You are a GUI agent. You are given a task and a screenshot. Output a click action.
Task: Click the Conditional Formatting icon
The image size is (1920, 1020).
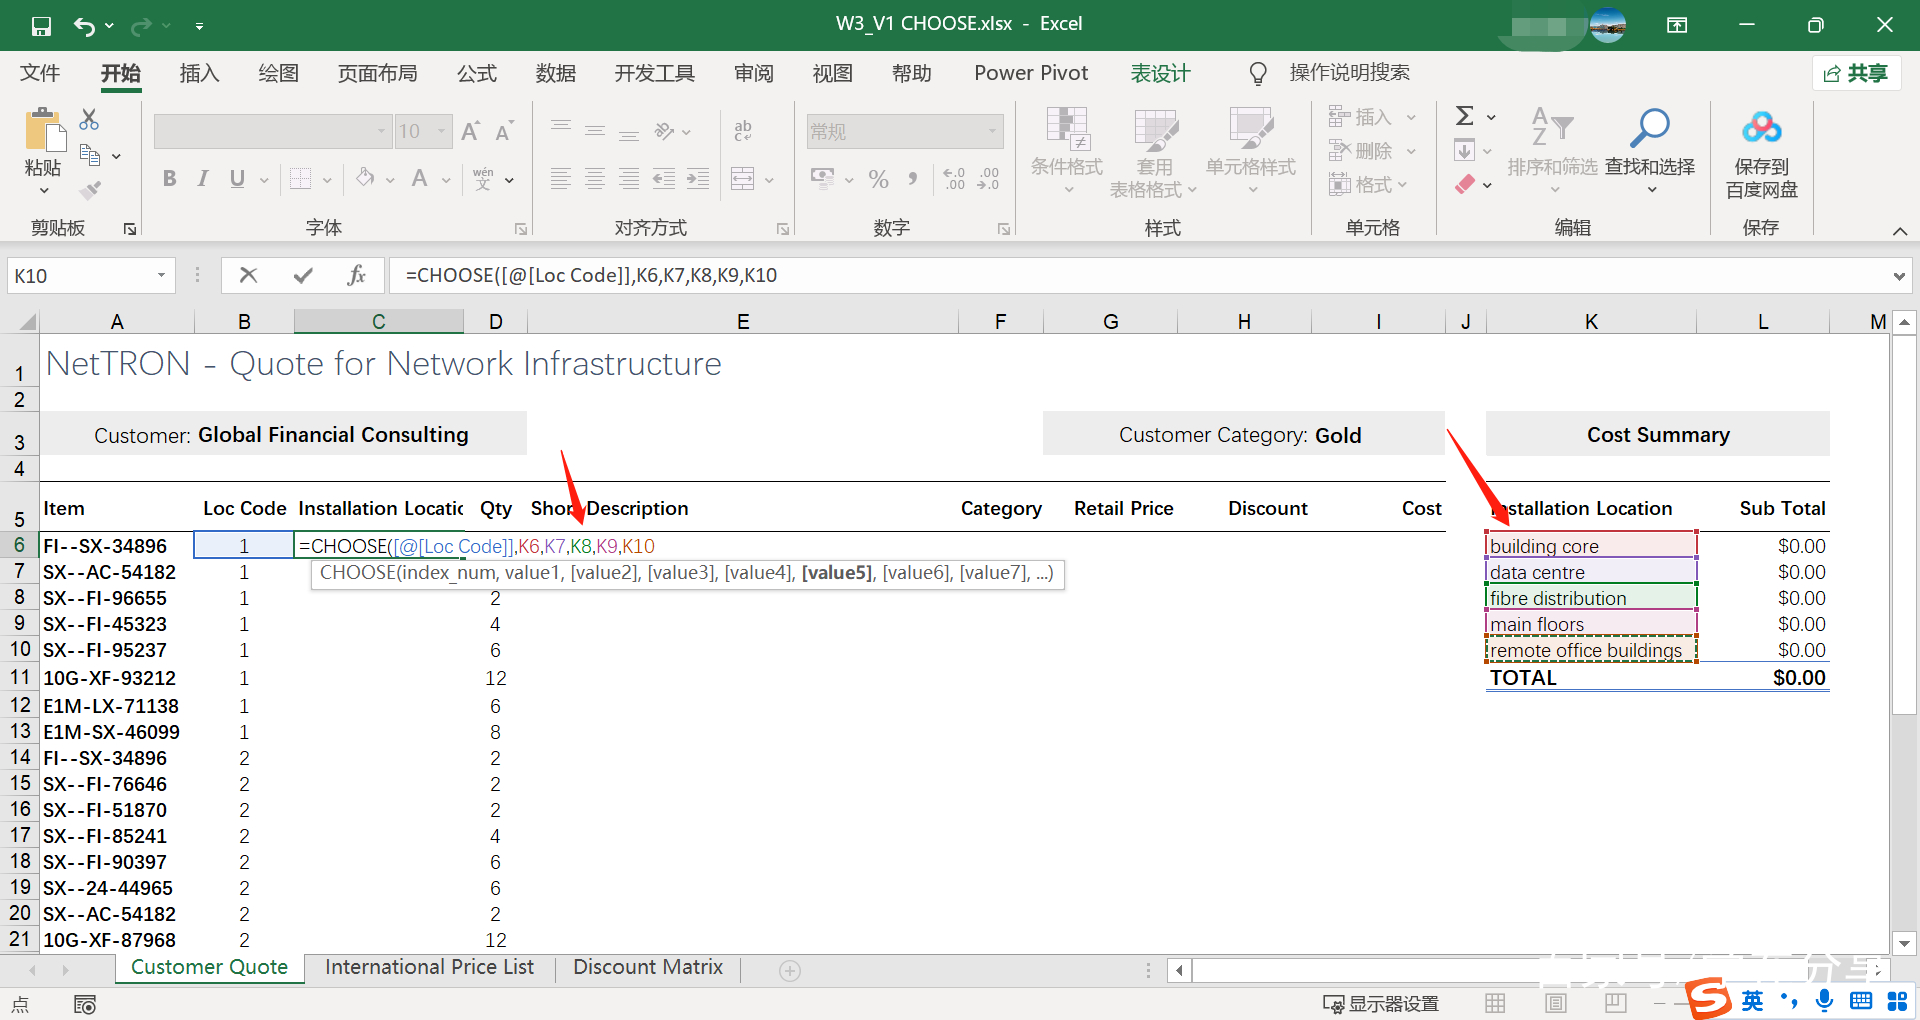pyautogui.click(x=1067, y=129)
